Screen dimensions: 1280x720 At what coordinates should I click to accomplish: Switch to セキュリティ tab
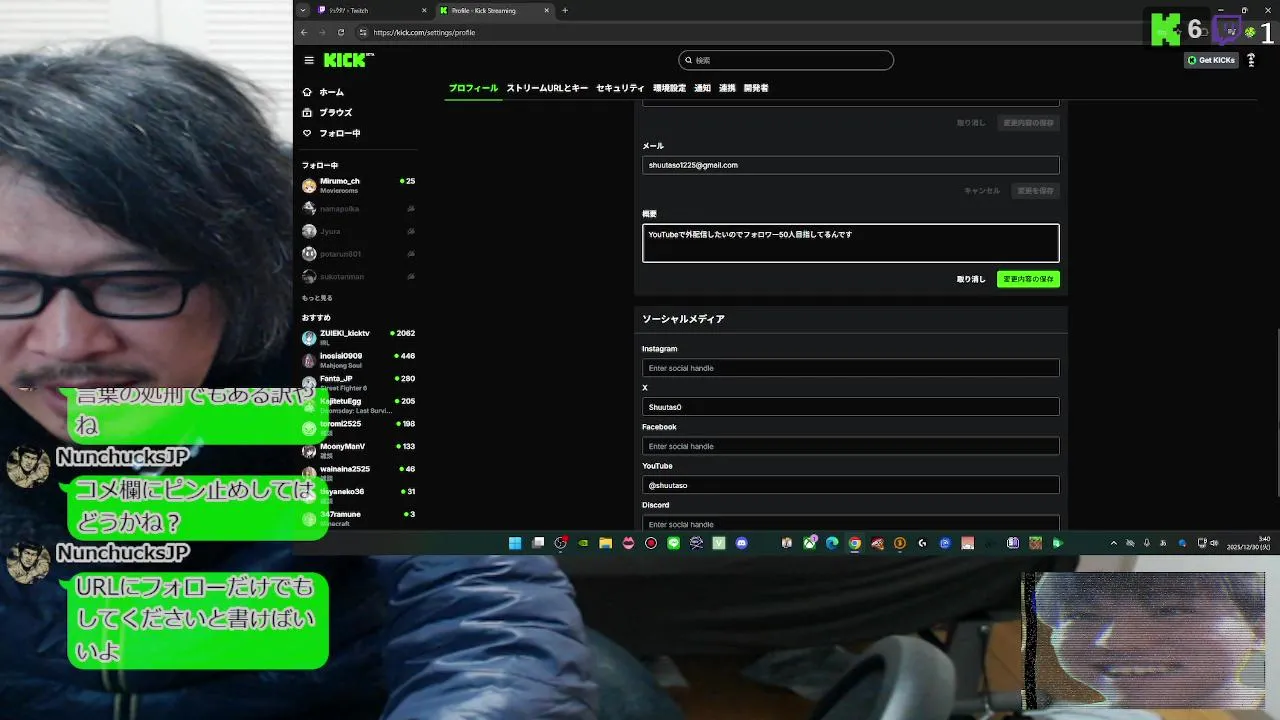coord(620,88)
